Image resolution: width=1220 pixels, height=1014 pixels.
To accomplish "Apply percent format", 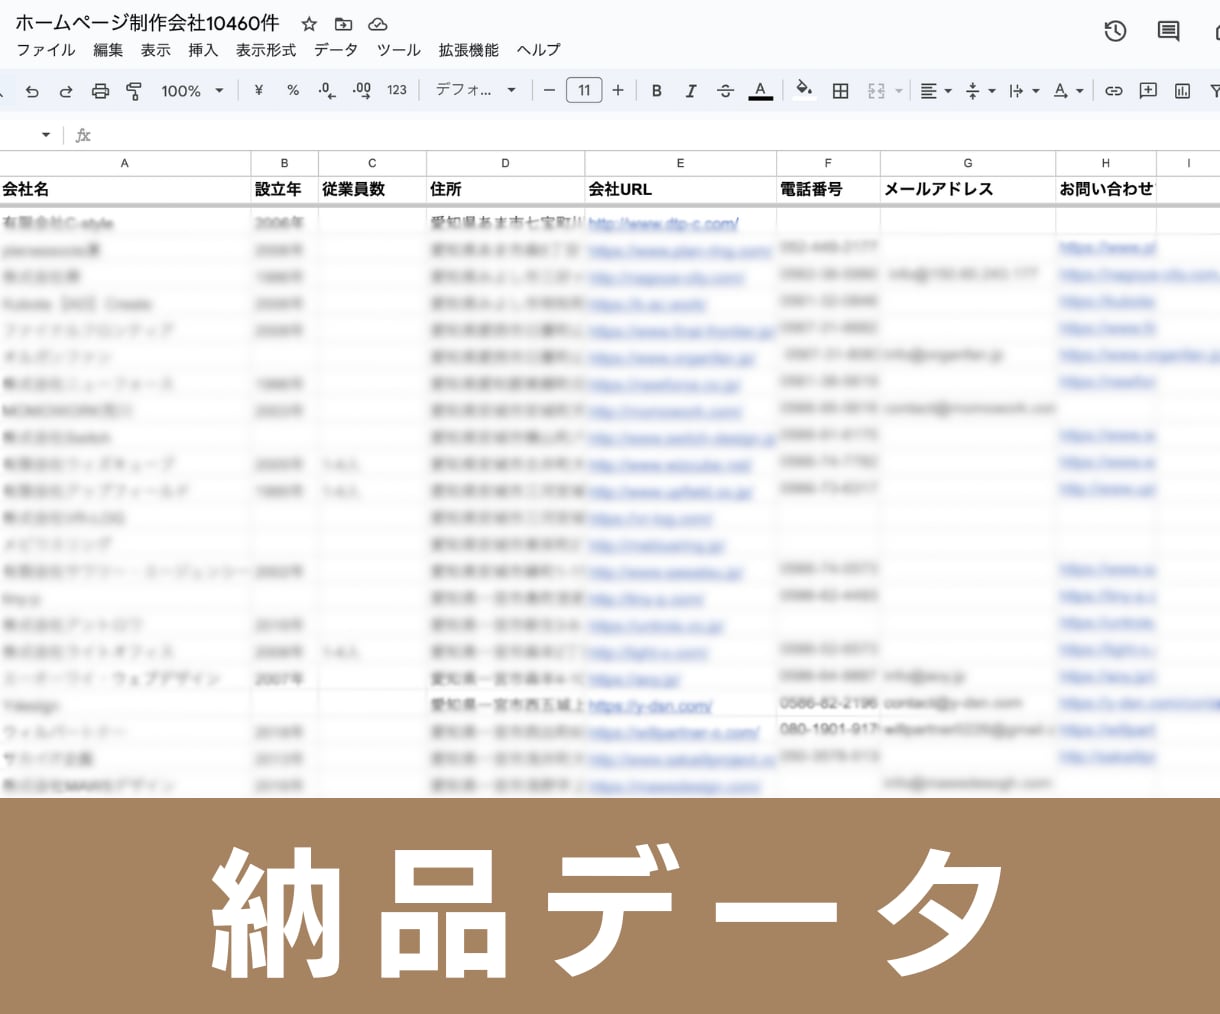I will coord(293,90).
